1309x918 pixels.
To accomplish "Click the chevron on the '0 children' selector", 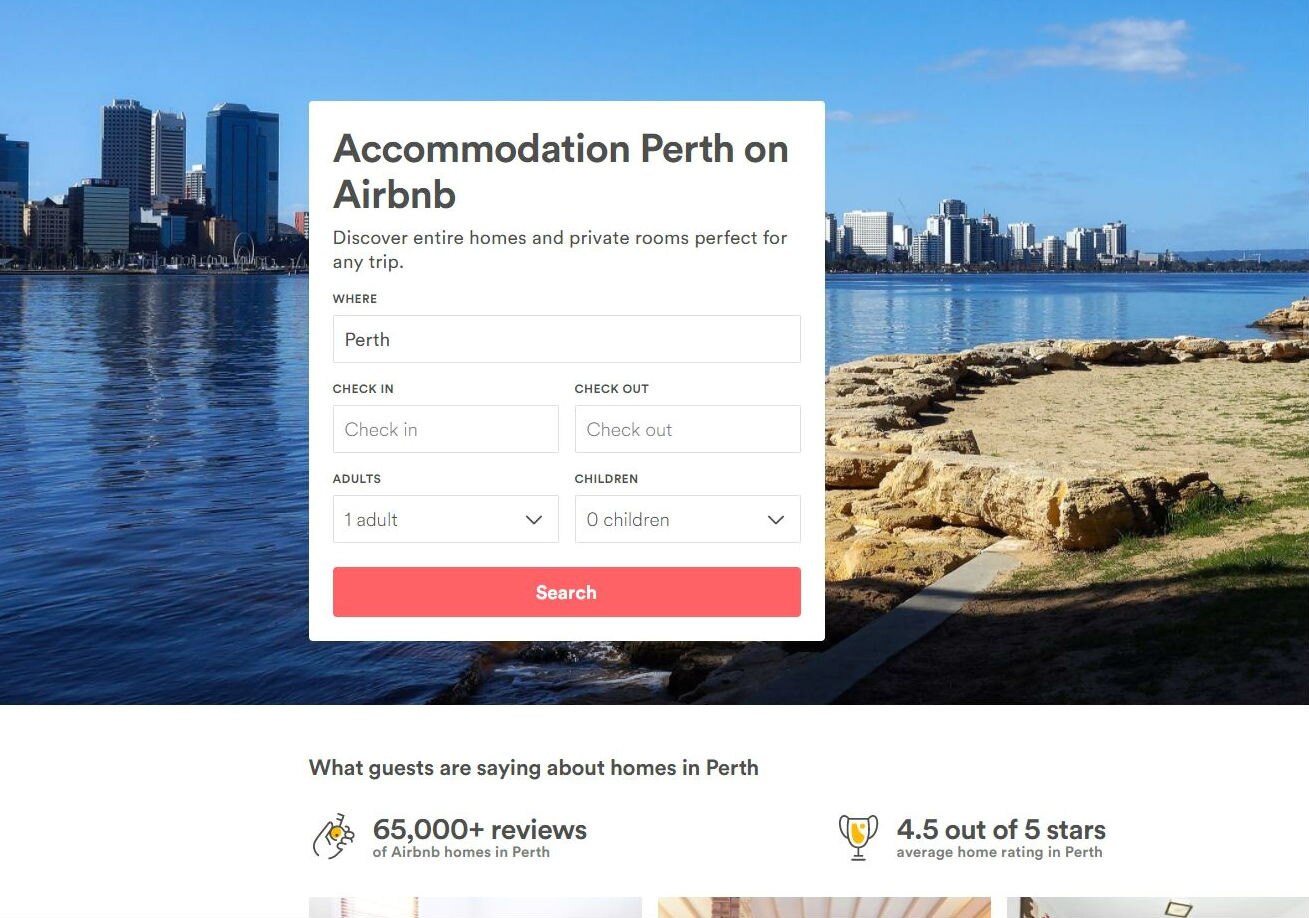I will (x=774, y=519).
